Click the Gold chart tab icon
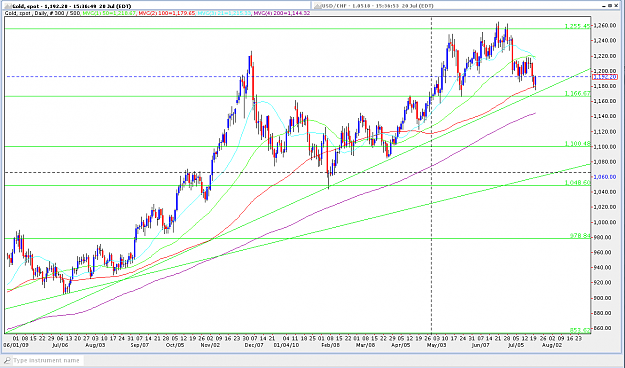 point(9,6)
